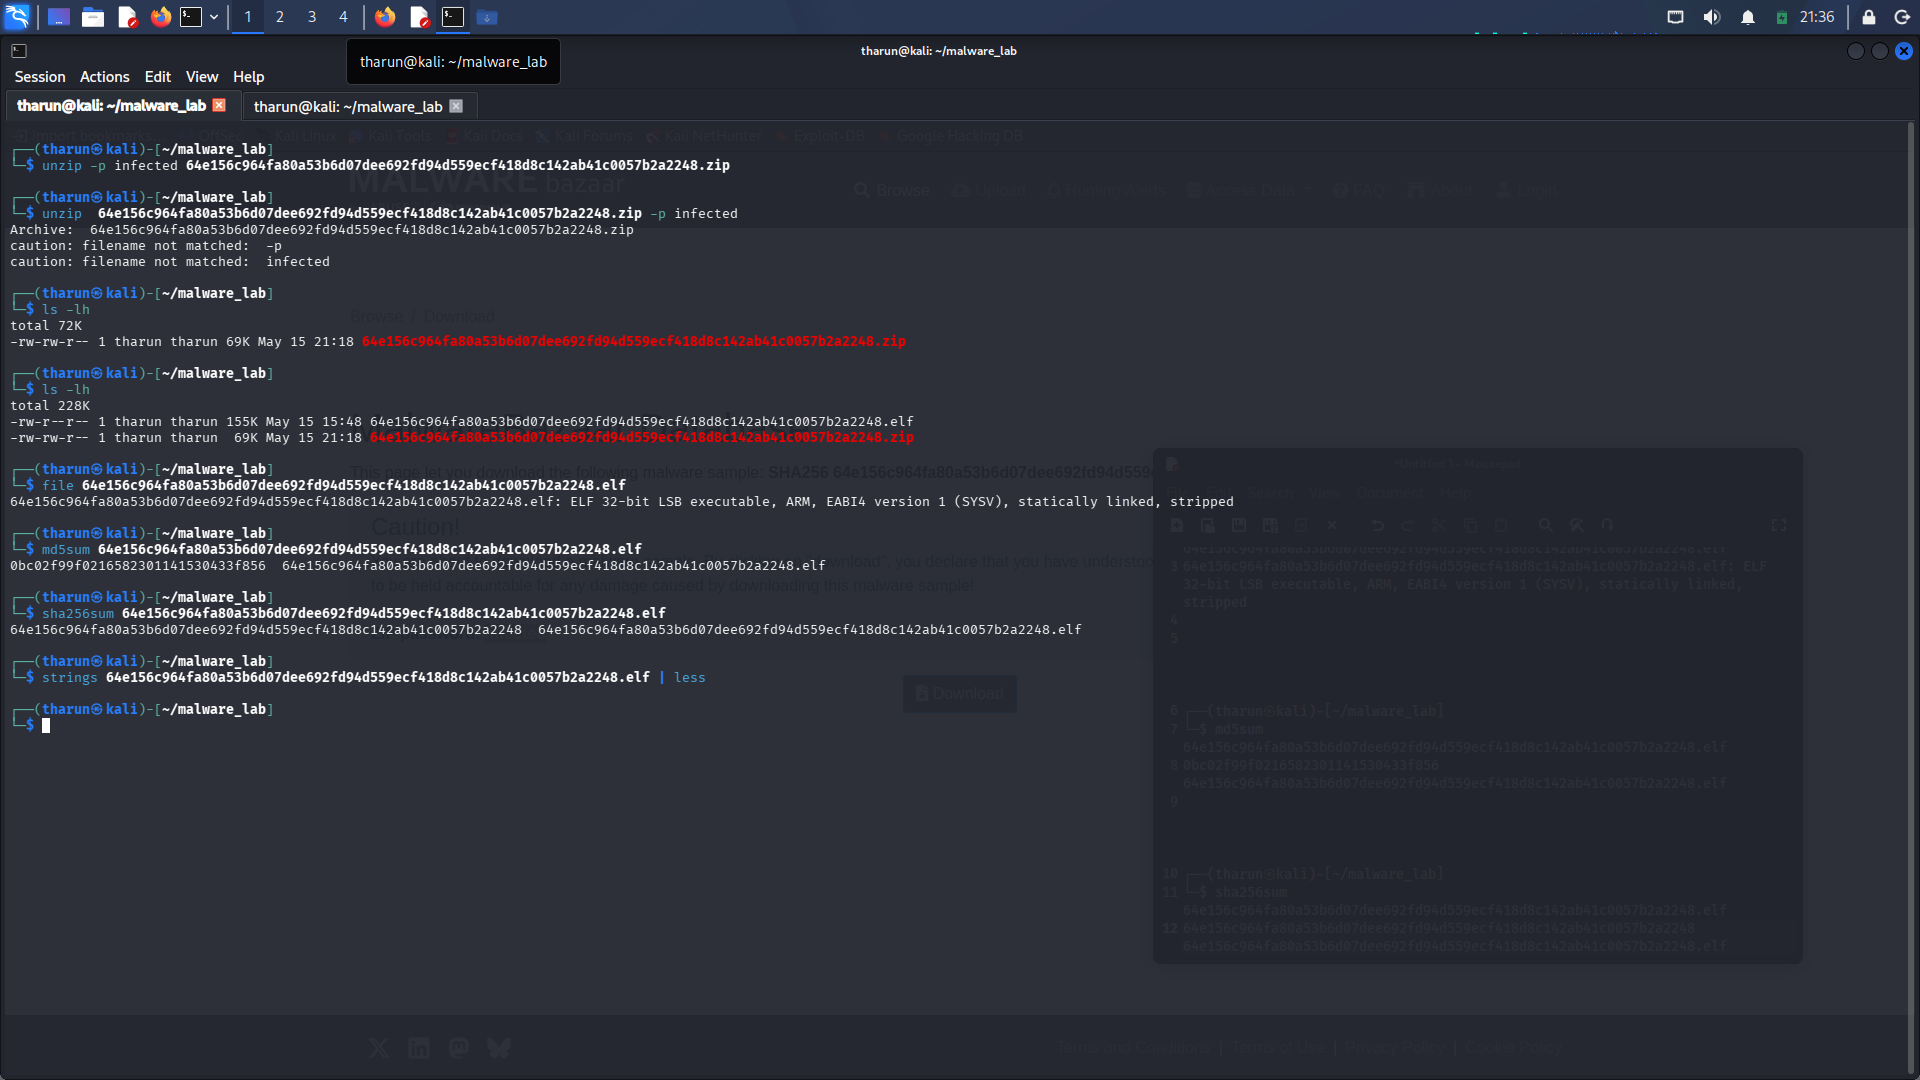Launch the file manager from the panel

(93, 17)
